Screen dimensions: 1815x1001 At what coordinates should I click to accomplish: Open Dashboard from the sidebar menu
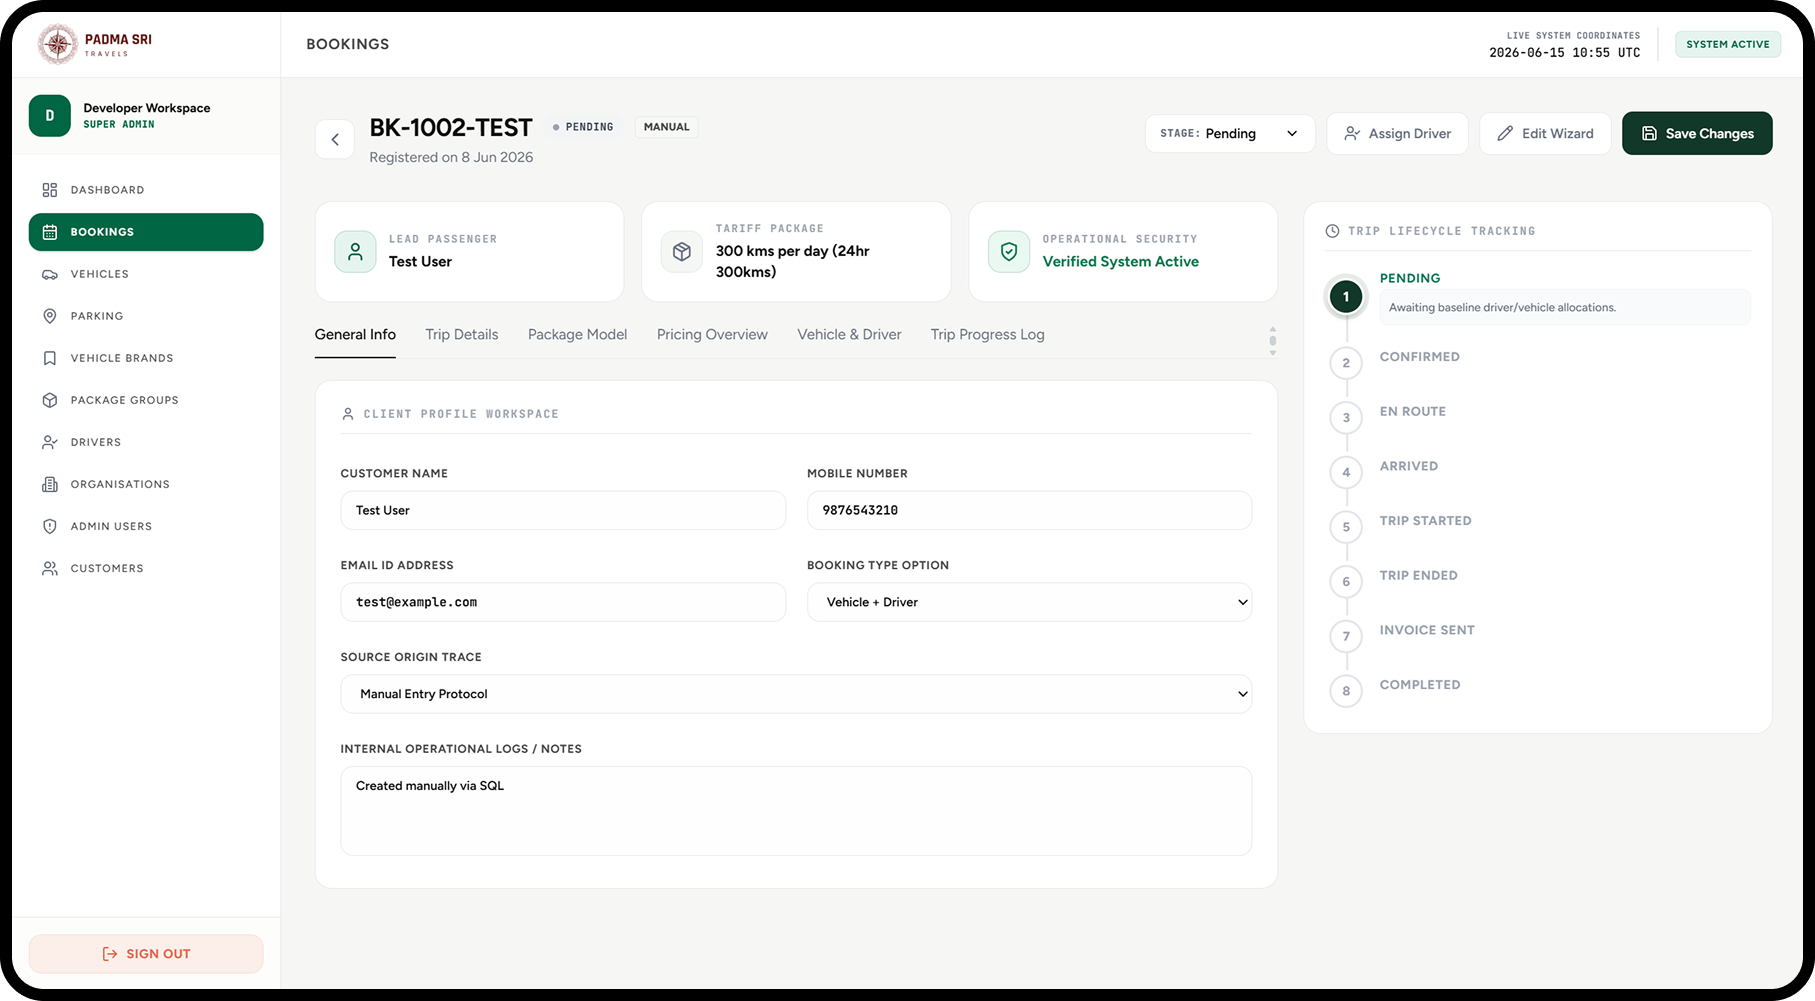point(146,190)
